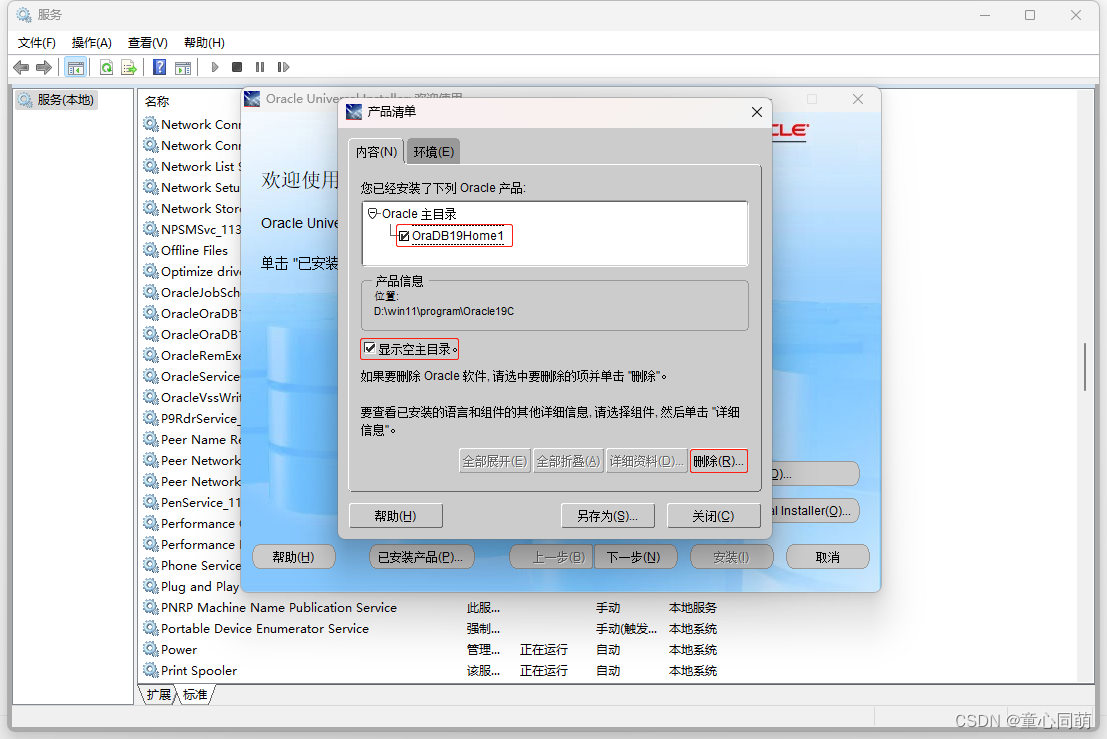Click the 关闭(C) button
This screenshot has height=739, width=1107.
tap(713, 516)
